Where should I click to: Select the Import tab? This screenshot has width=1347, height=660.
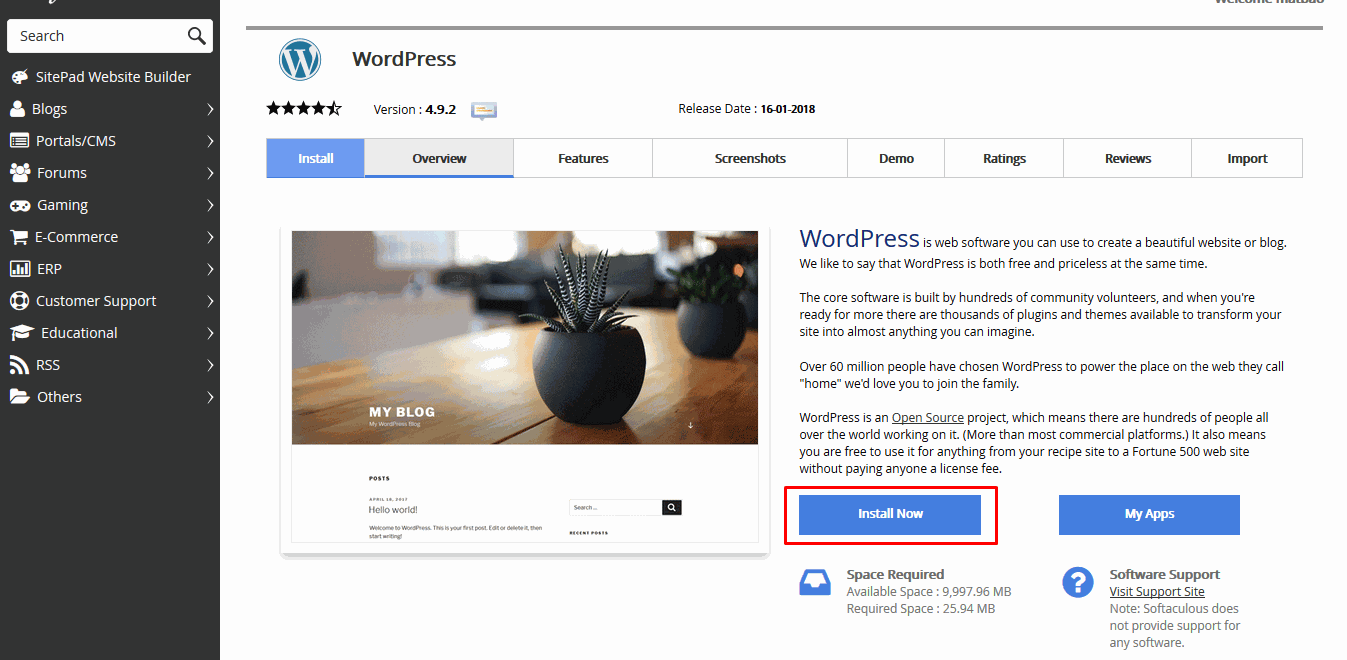pyautogui.click(x=1247, y=158)
